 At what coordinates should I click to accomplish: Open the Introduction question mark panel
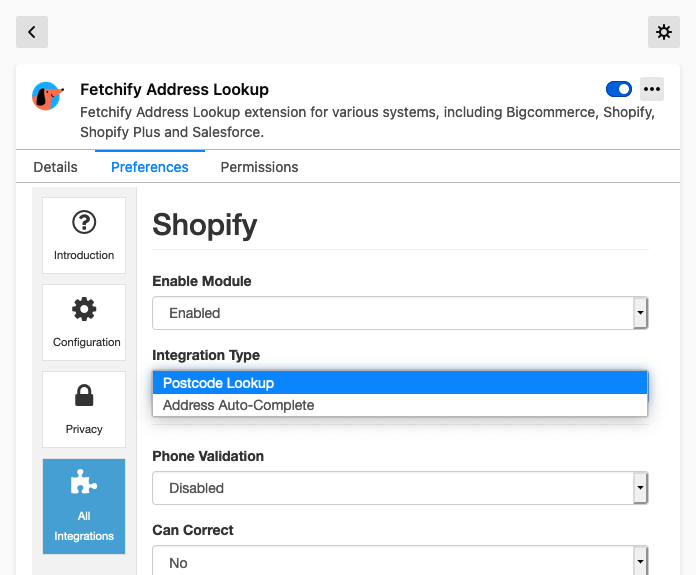84,235
